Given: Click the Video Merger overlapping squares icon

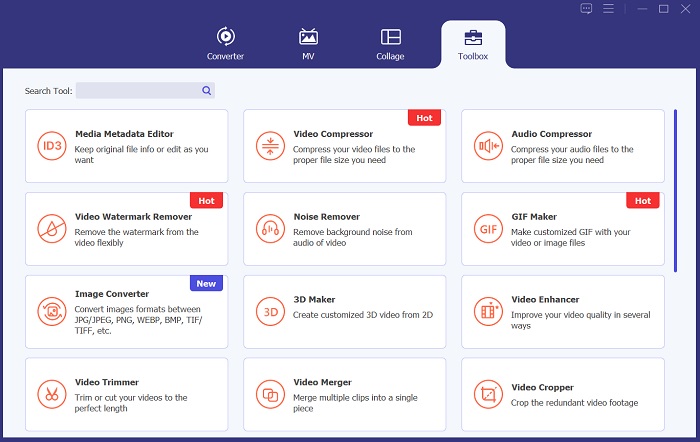Looking at the screenshot, I should pyautogui.click(x=270, y=394).
